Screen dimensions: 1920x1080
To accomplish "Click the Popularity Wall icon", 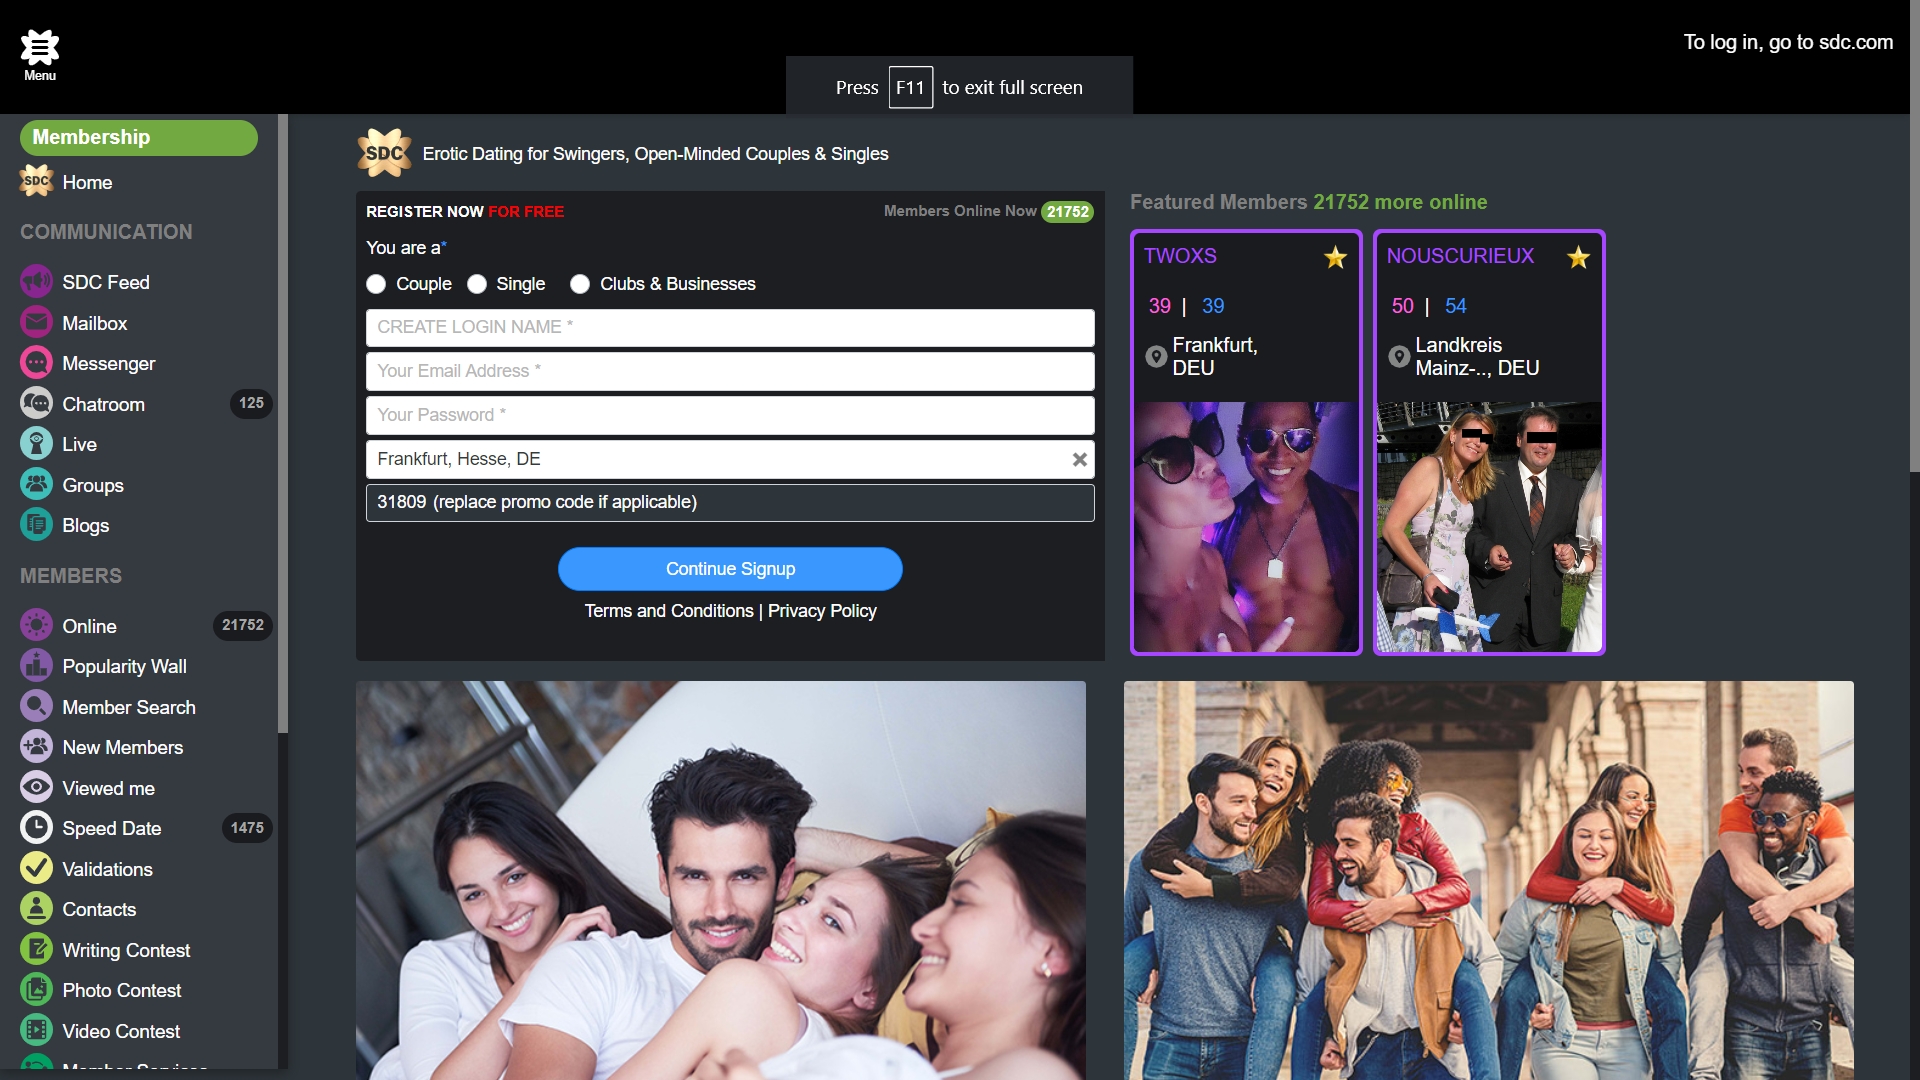I will pos(37,666).
